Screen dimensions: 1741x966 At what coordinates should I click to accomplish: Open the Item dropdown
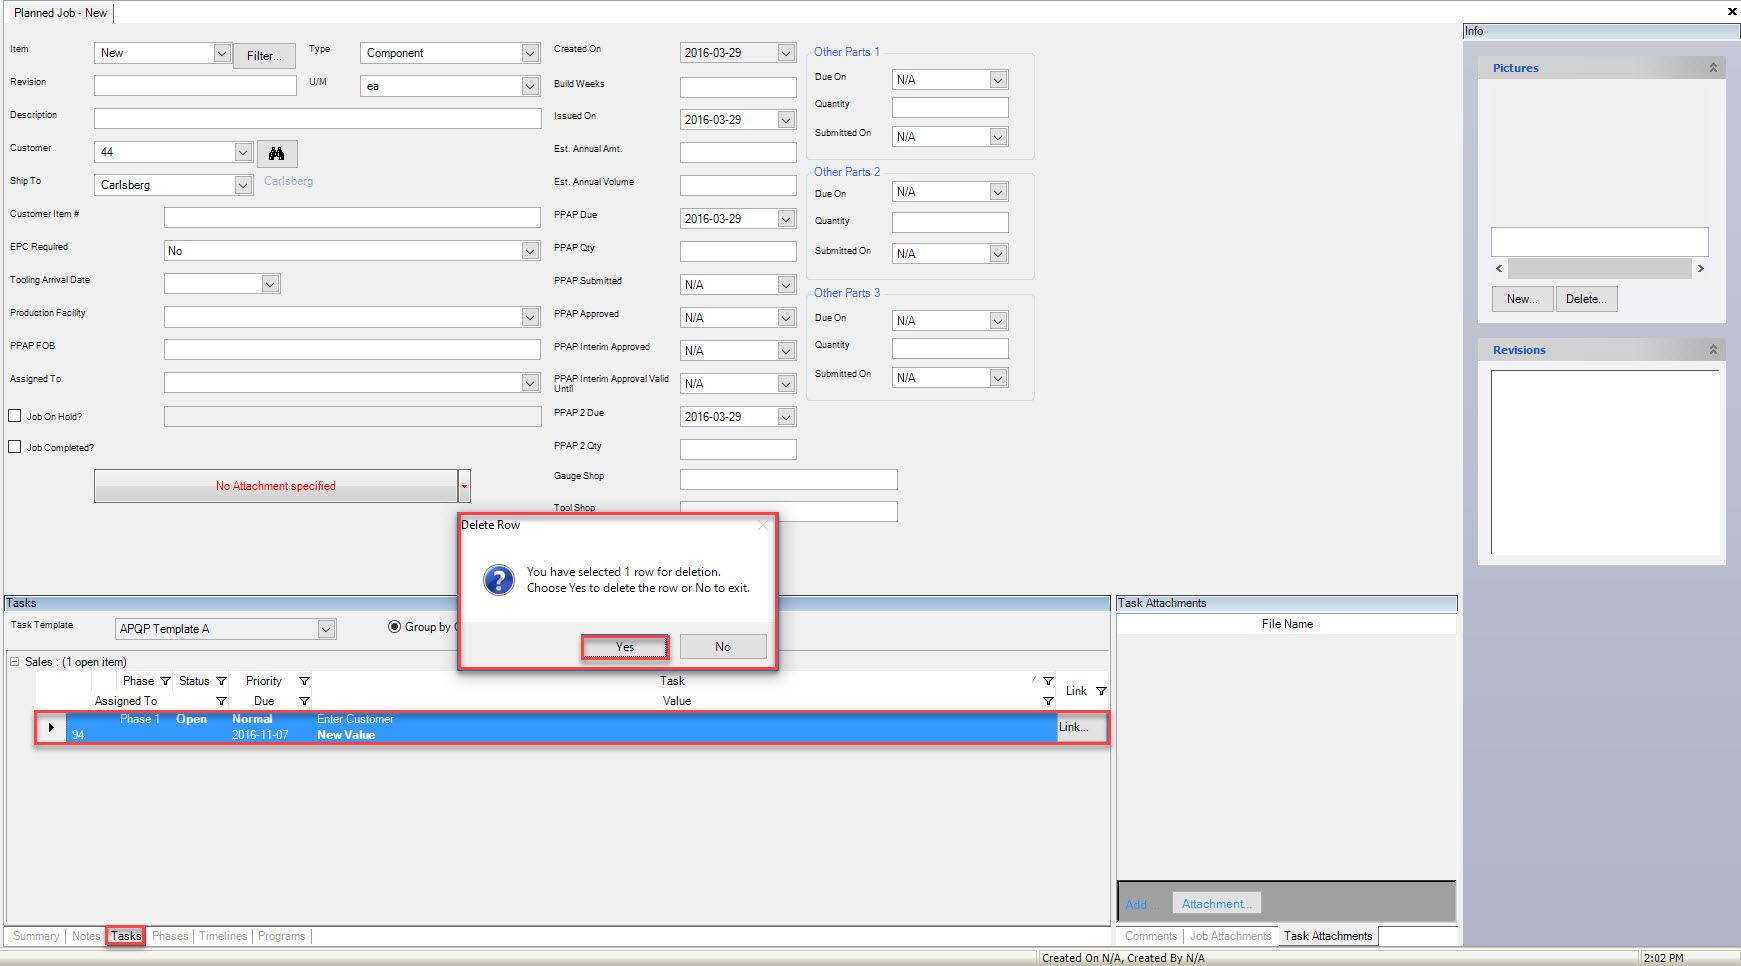[222, 53]
